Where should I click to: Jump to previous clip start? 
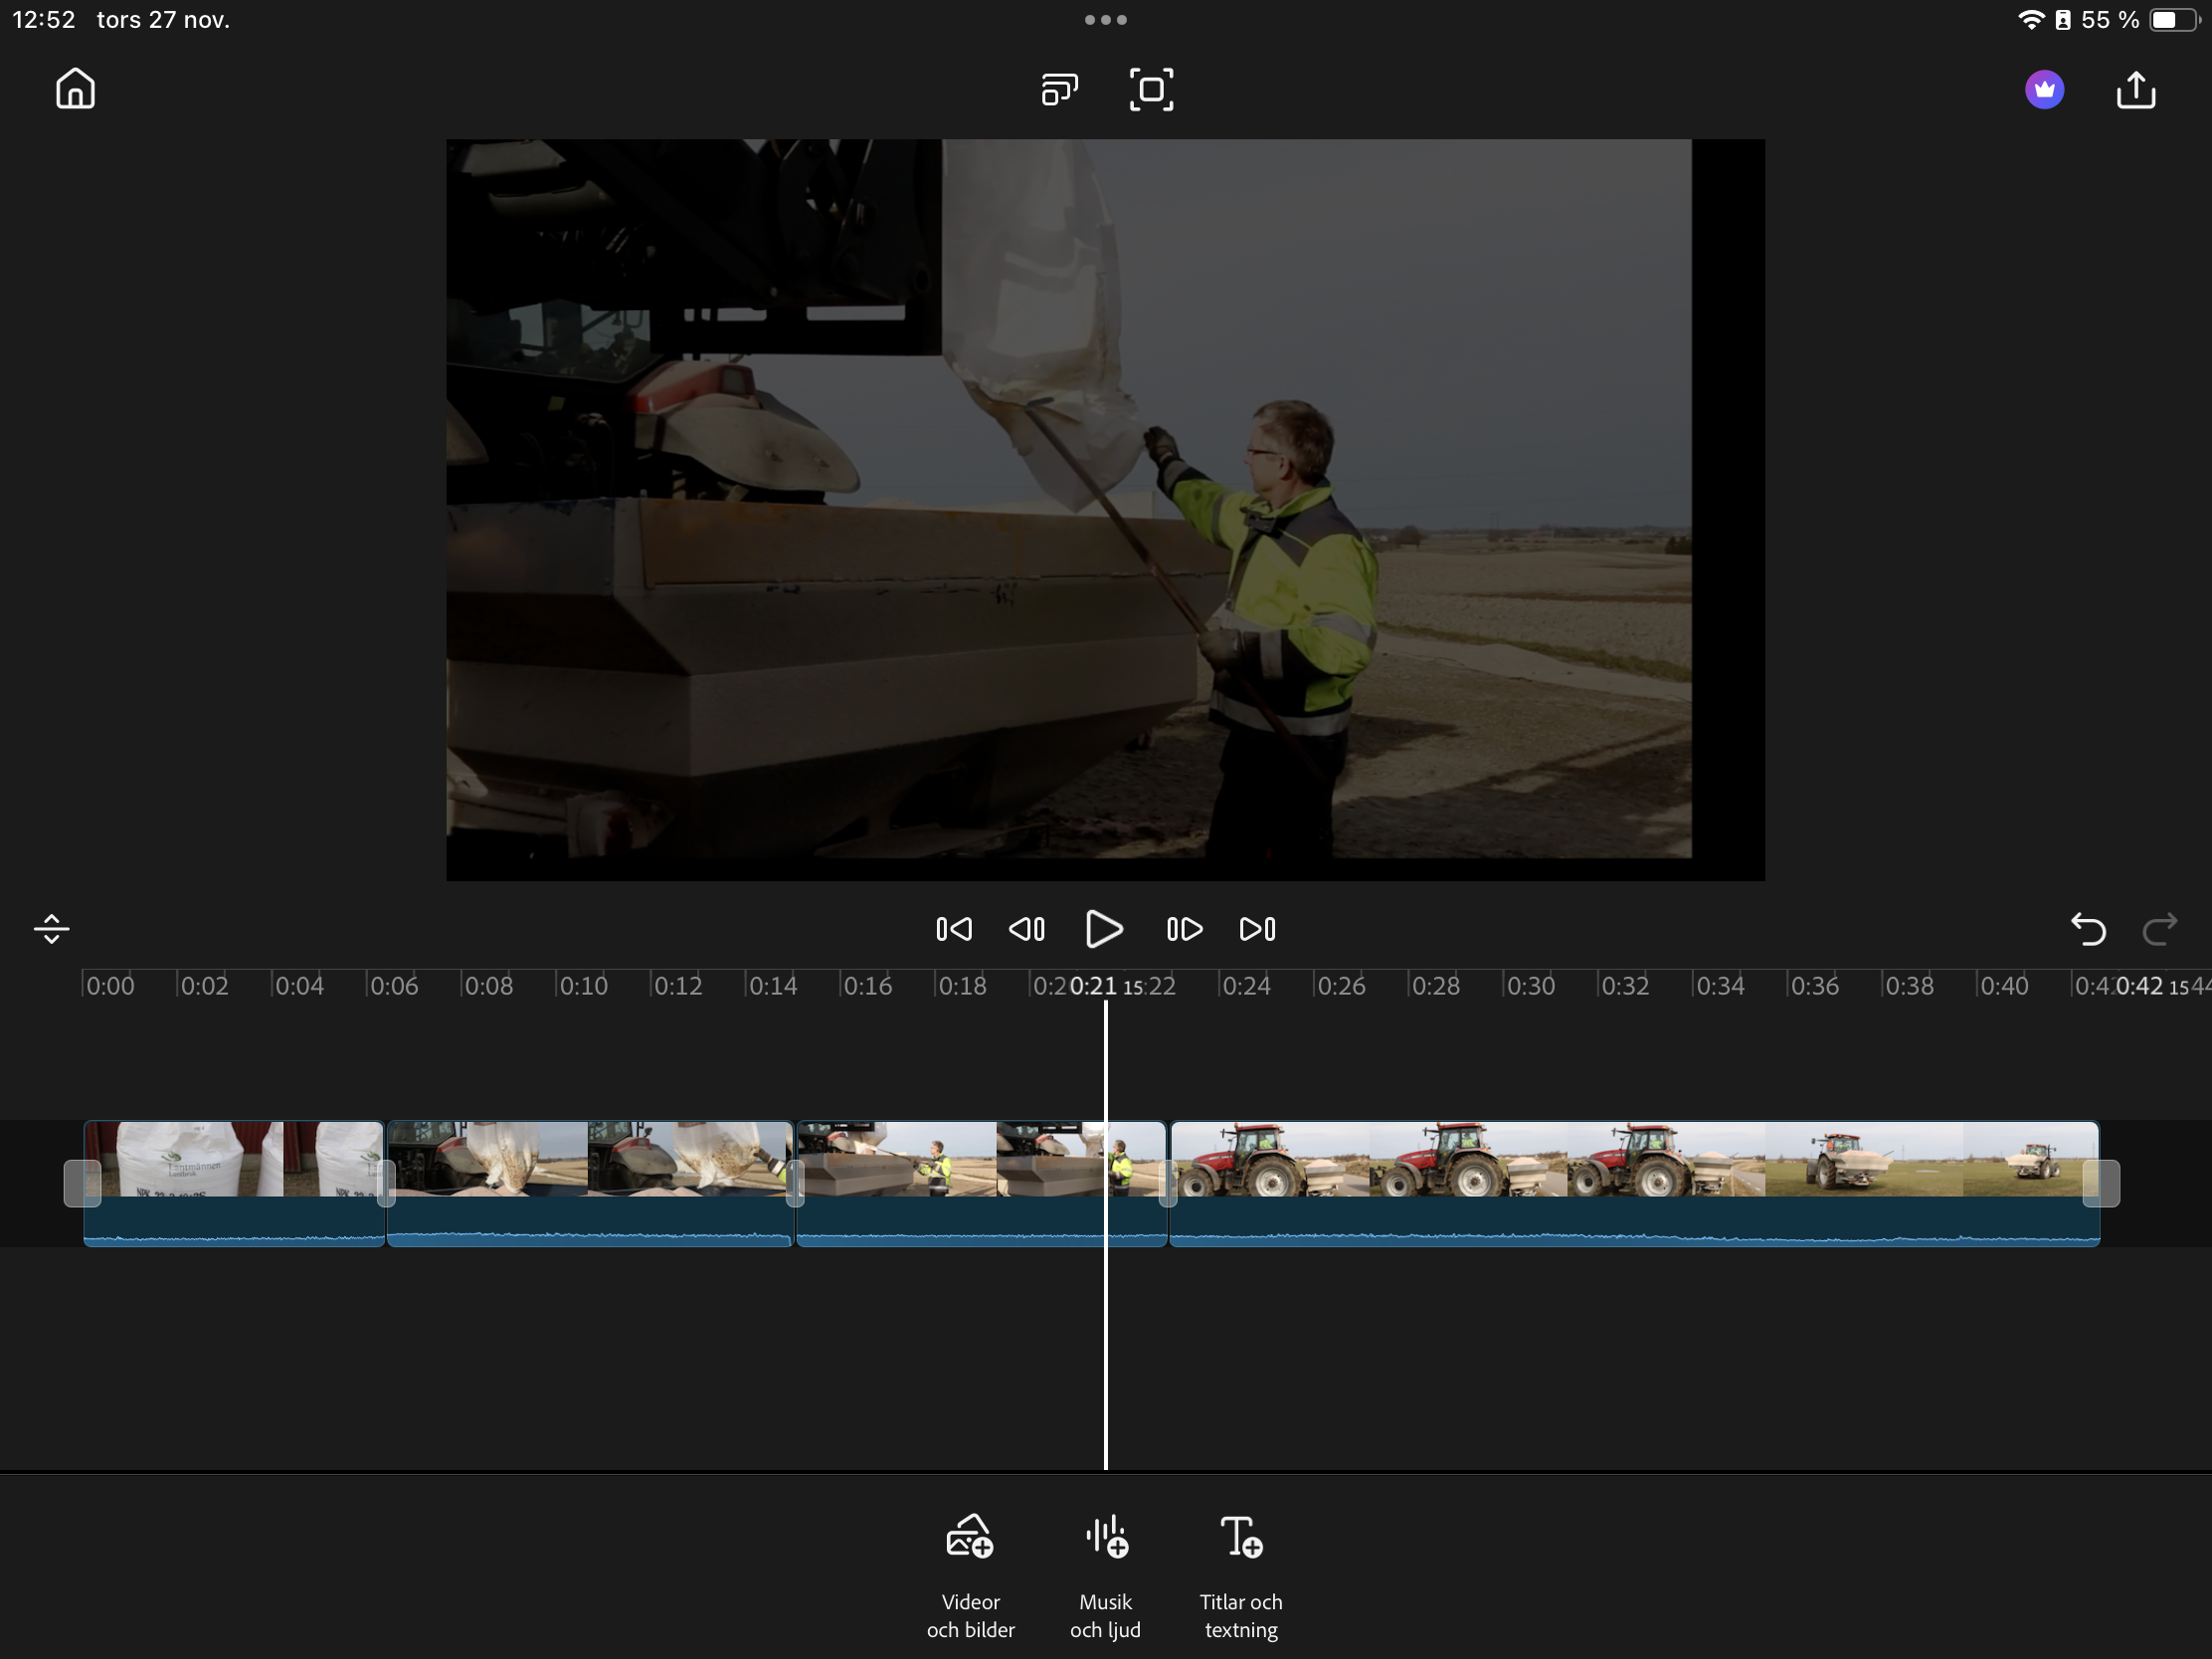pyautogui.click(x=953, y=929)
